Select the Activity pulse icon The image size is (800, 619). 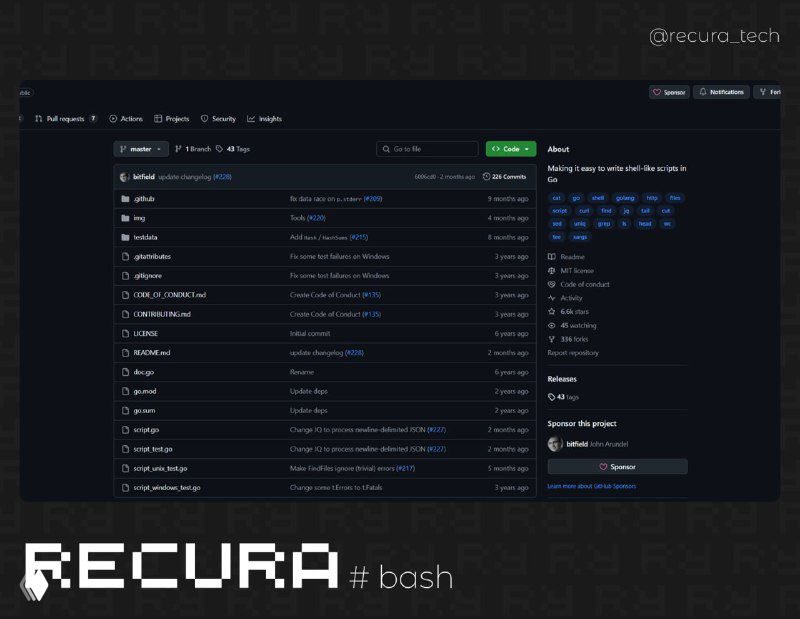click(x=553, y=298)
